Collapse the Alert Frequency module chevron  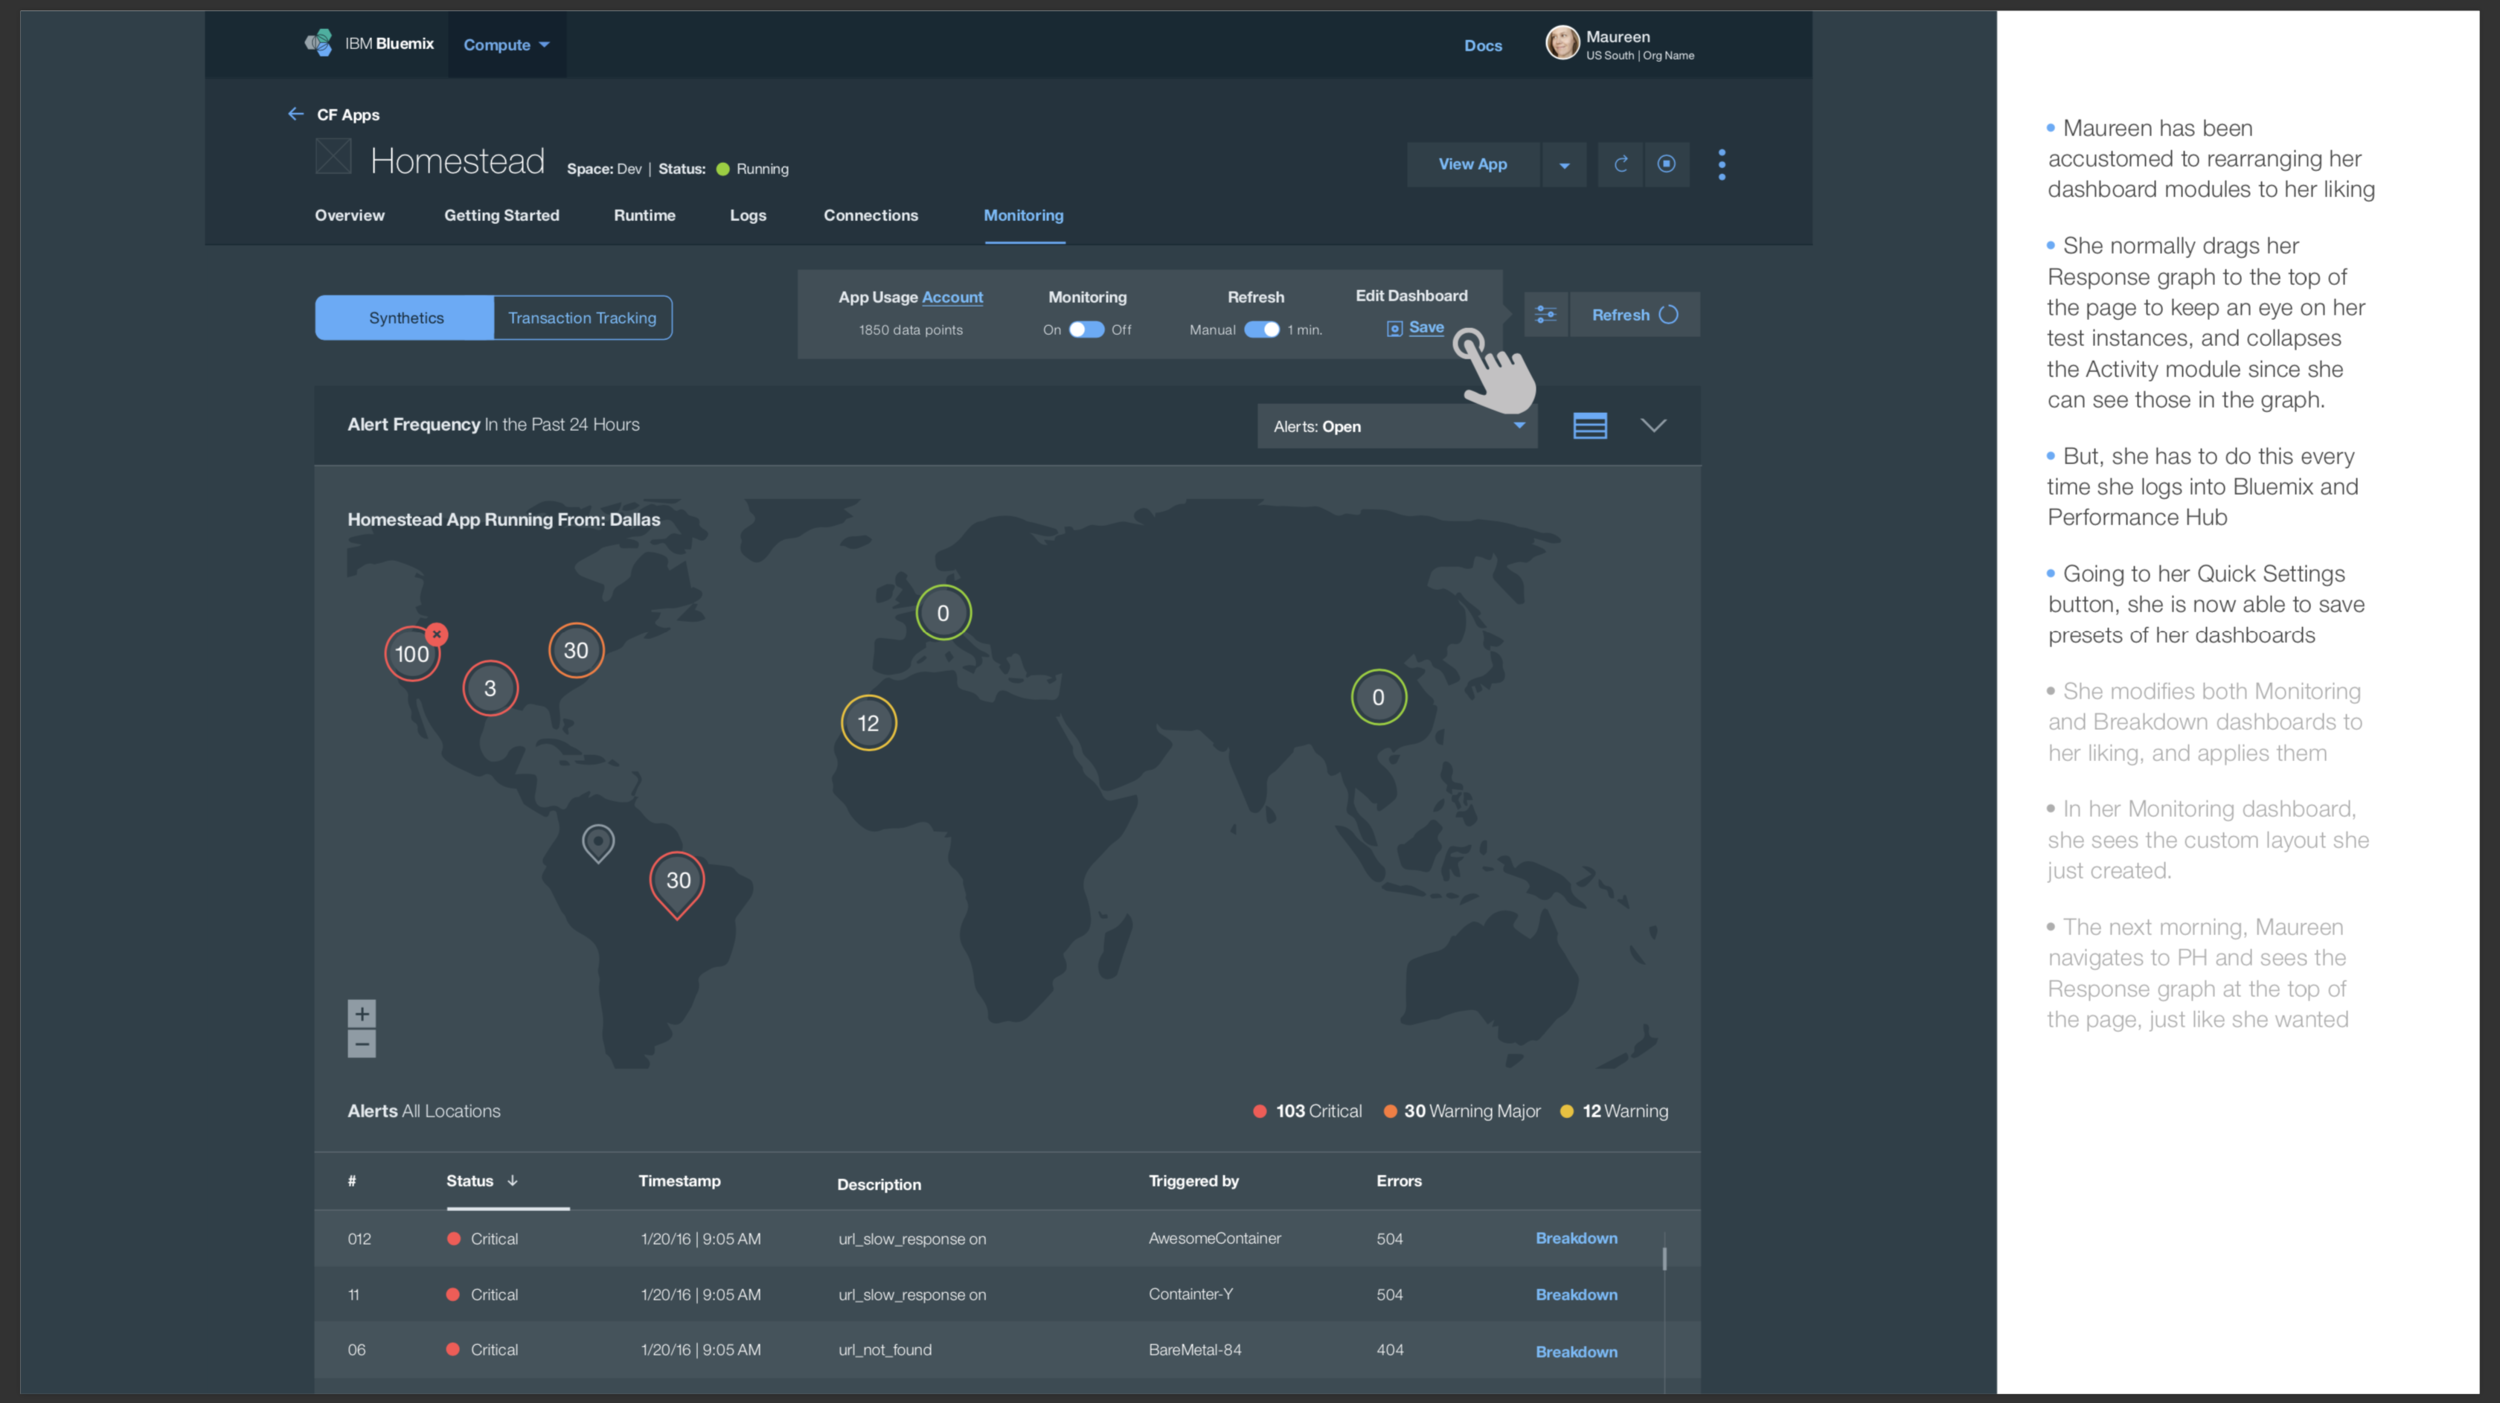point(1653,426)
